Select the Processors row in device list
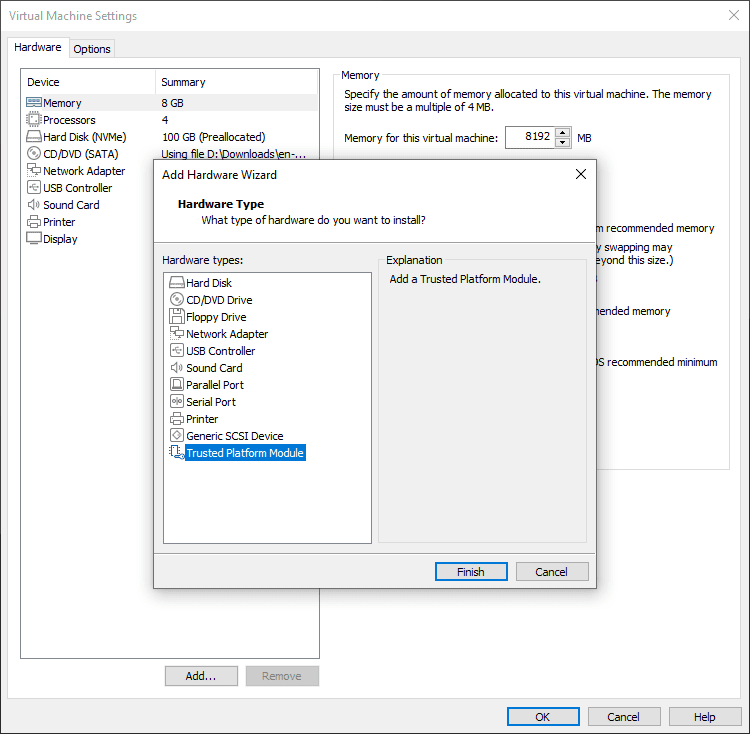The height and width of the screenshot is (734, 750). [x=69, y=120]
